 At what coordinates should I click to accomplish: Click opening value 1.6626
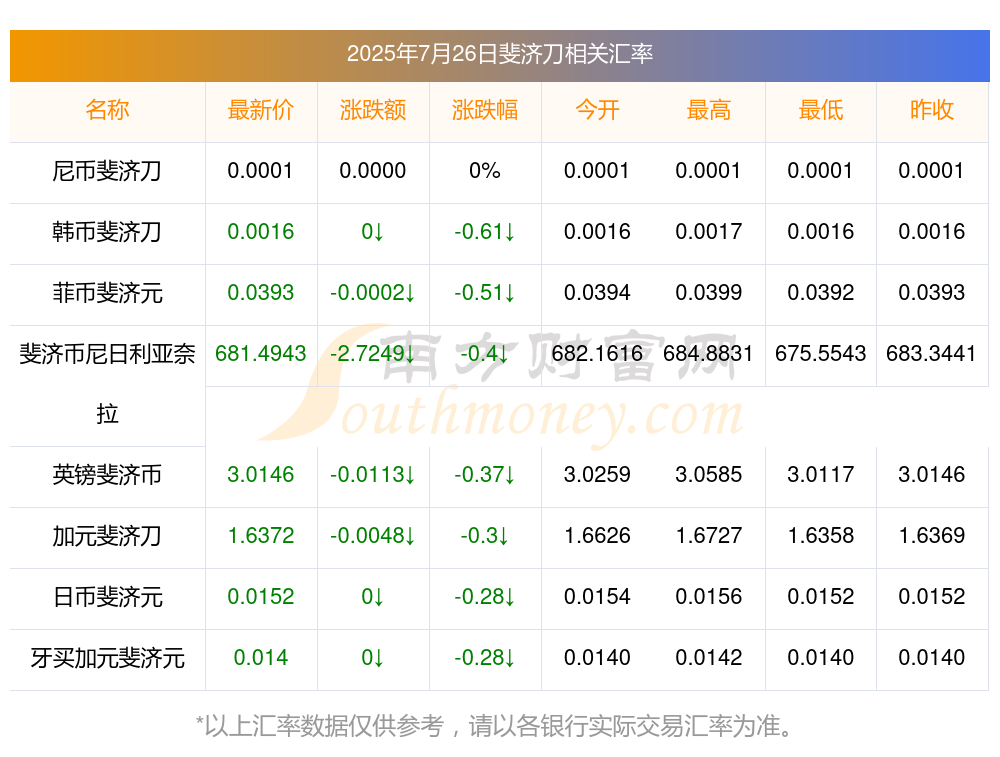pyautogui.click(x=597, y=536)
